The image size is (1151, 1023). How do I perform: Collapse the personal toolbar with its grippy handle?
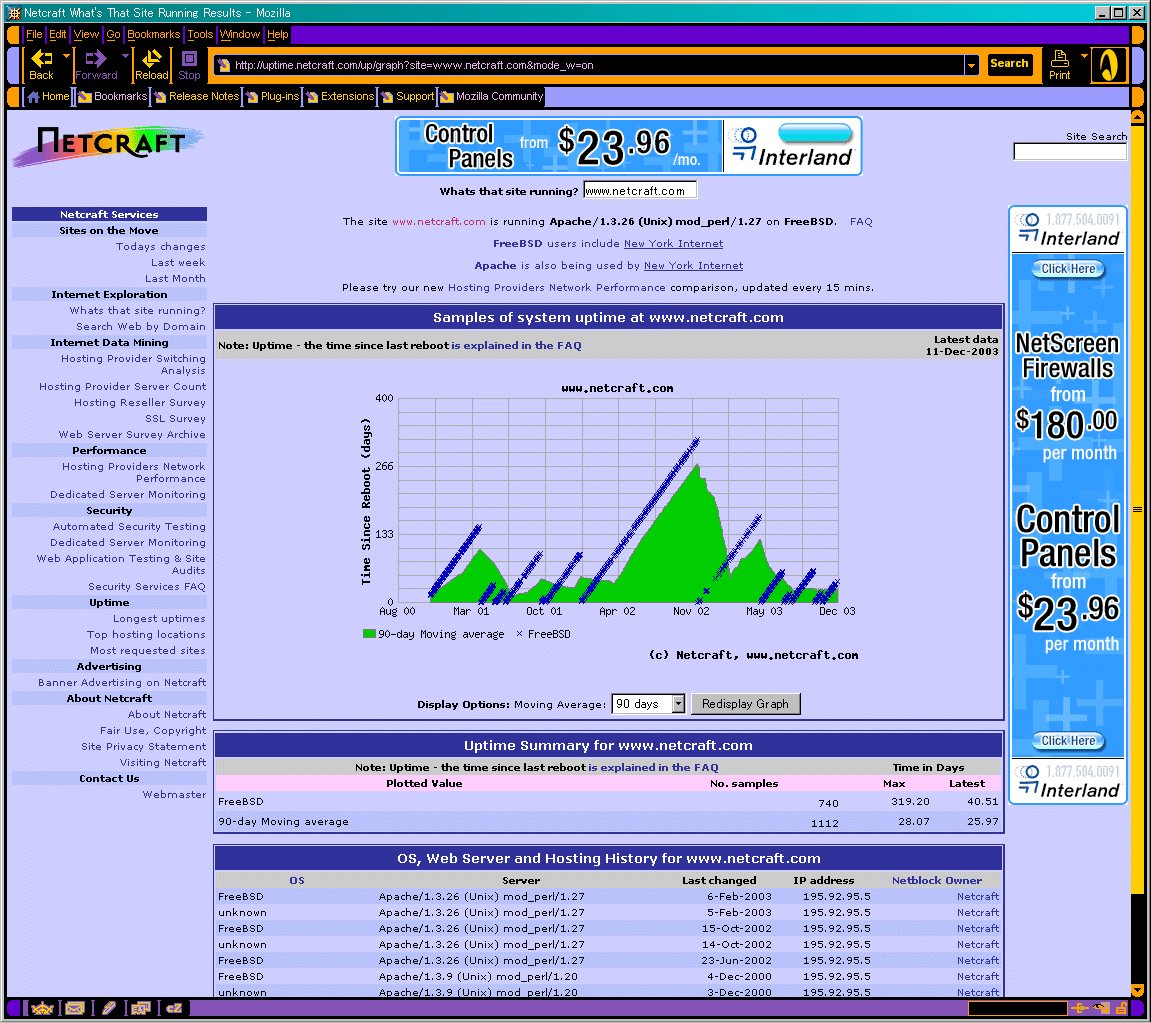click(14, 96)
